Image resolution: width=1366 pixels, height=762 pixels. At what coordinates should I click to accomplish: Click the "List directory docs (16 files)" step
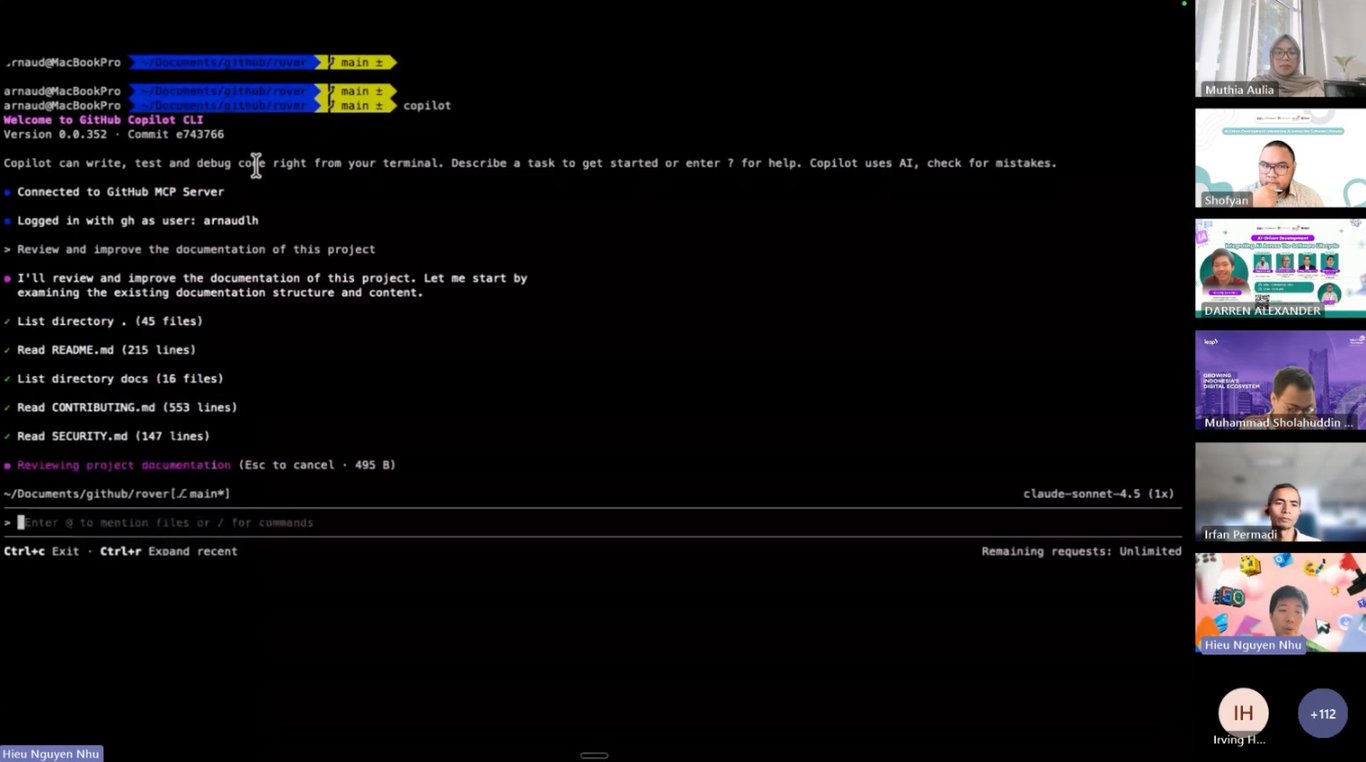coord(120,379)
